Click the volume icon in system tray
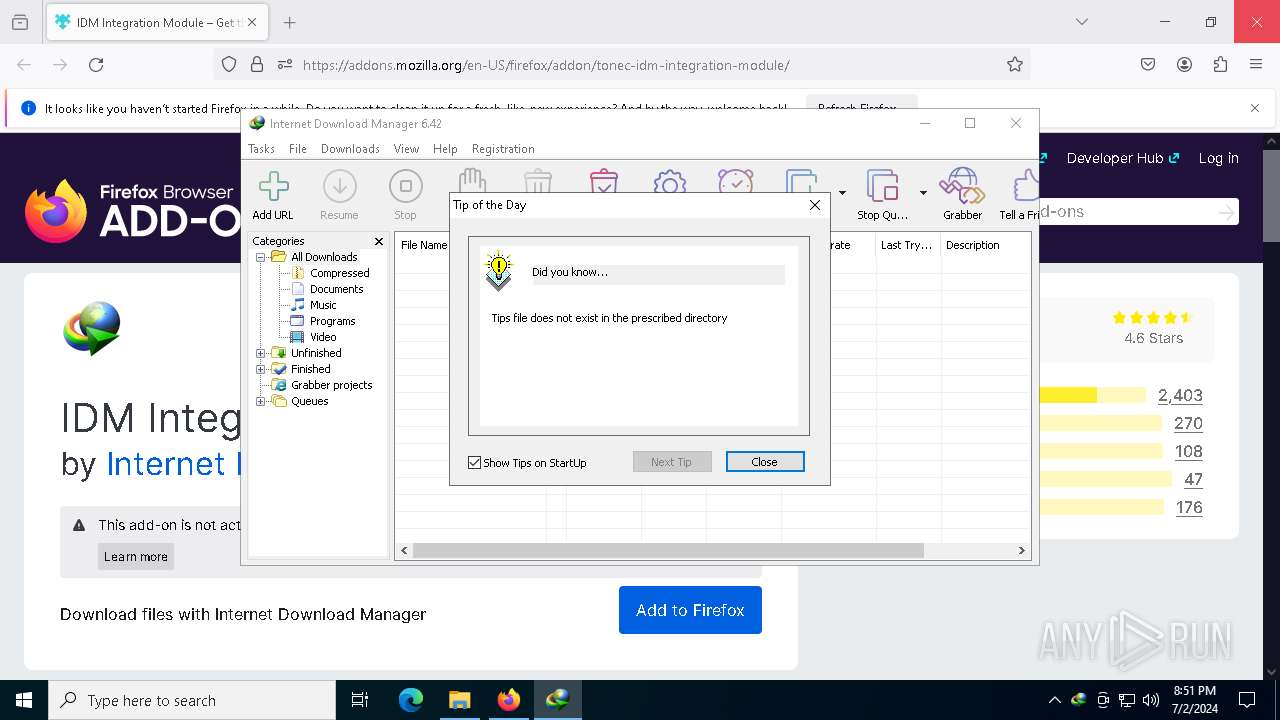 click(x=1151, y=700)
